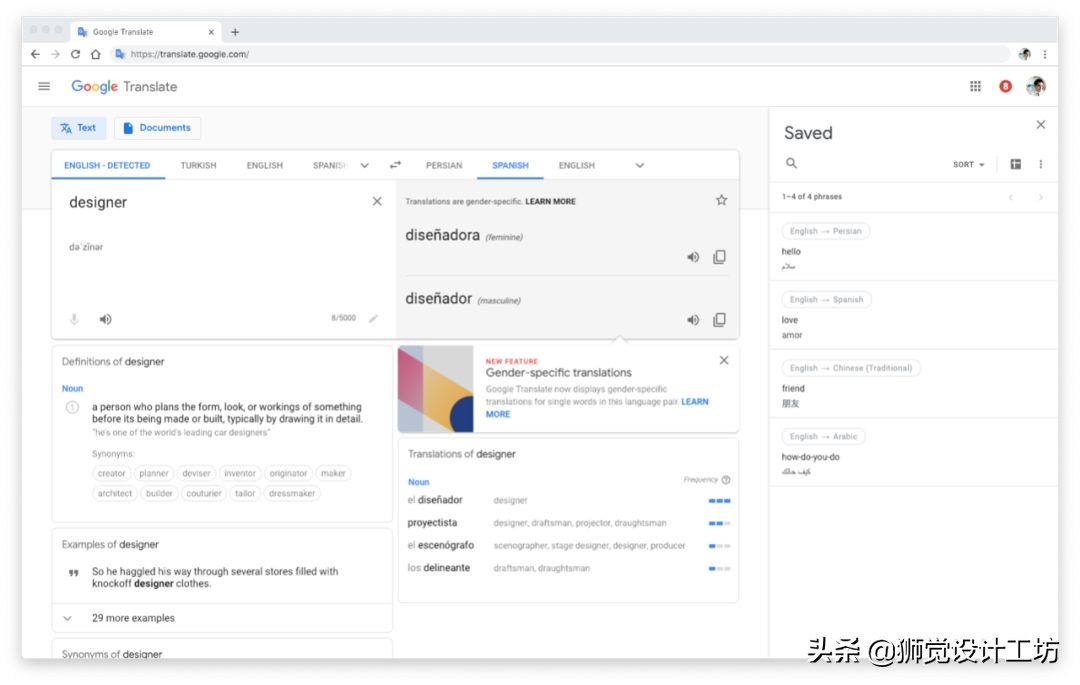Click the synonym chip 'creator'
1080x685 pixels.
[112, 473]
